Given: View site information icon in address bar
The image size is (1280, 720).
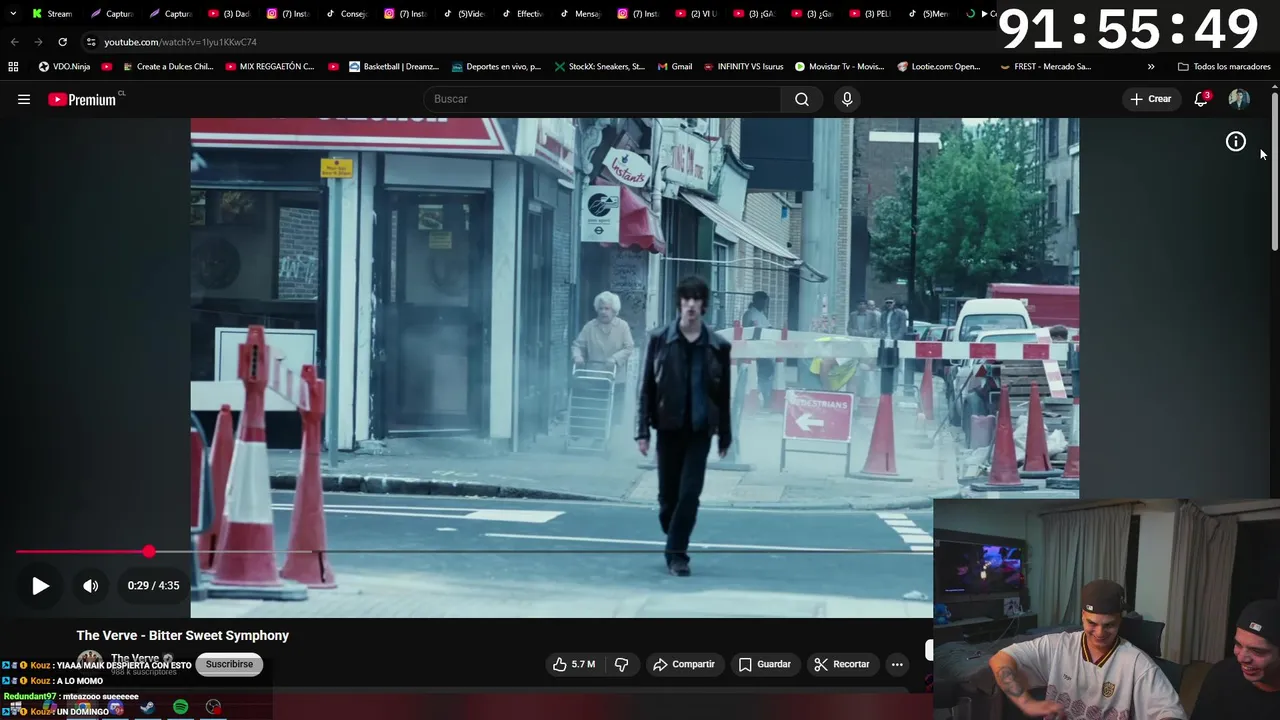Looking at the screenshot, I should (91, 42).
